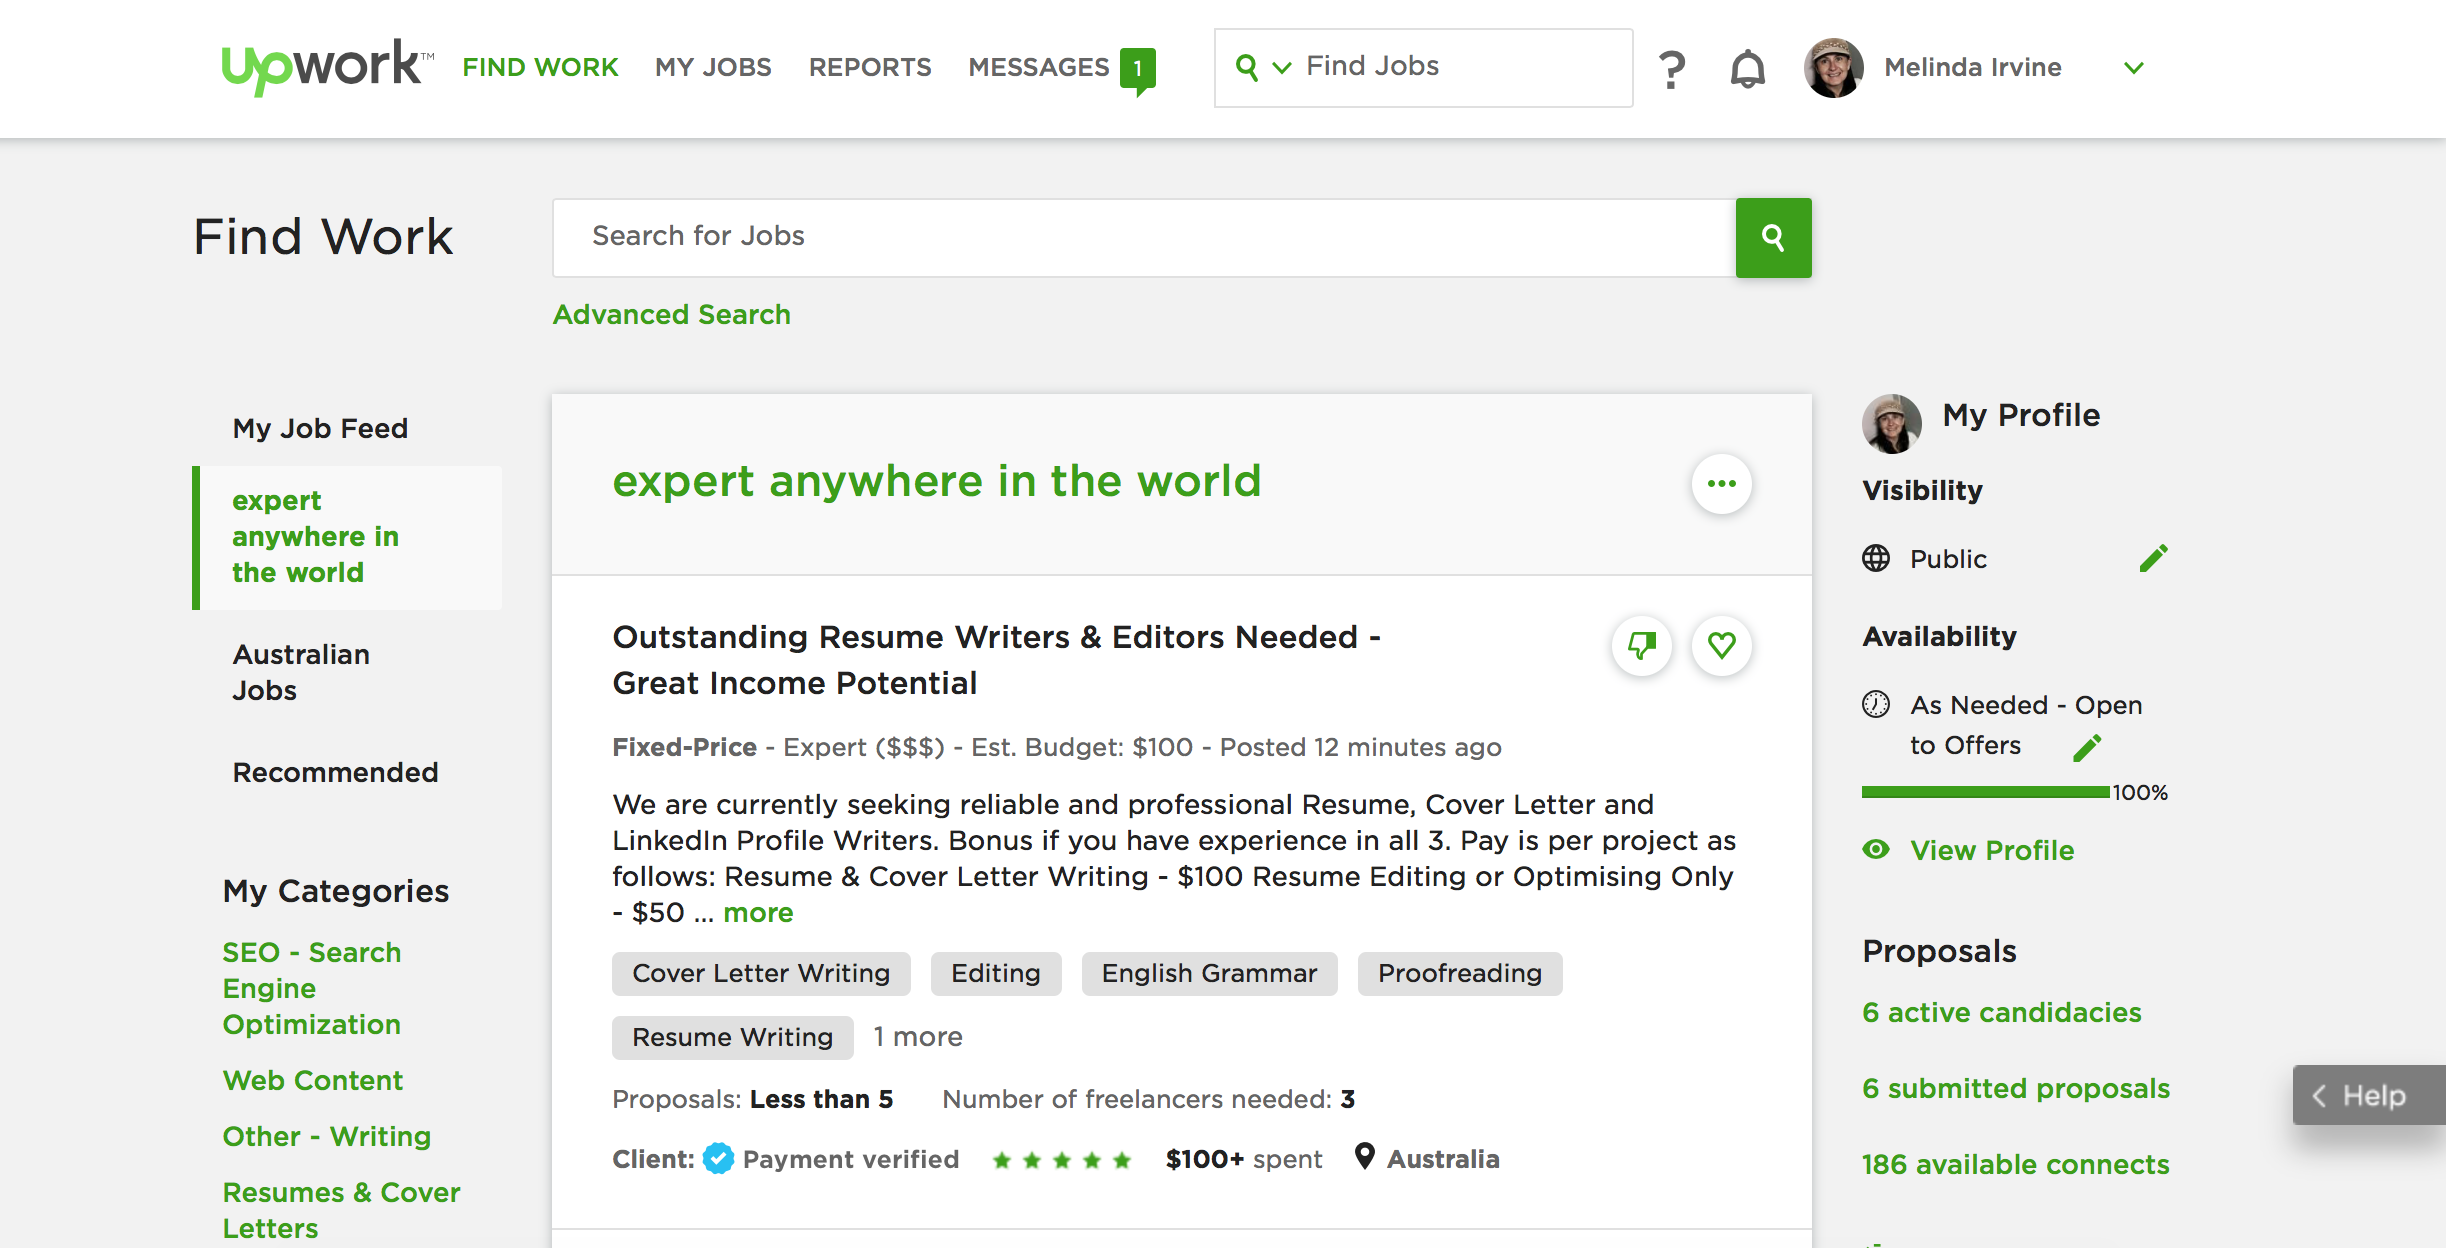Click the 100% profile completeness bar
The image size is (2446, 1248).
point(1985,792)
